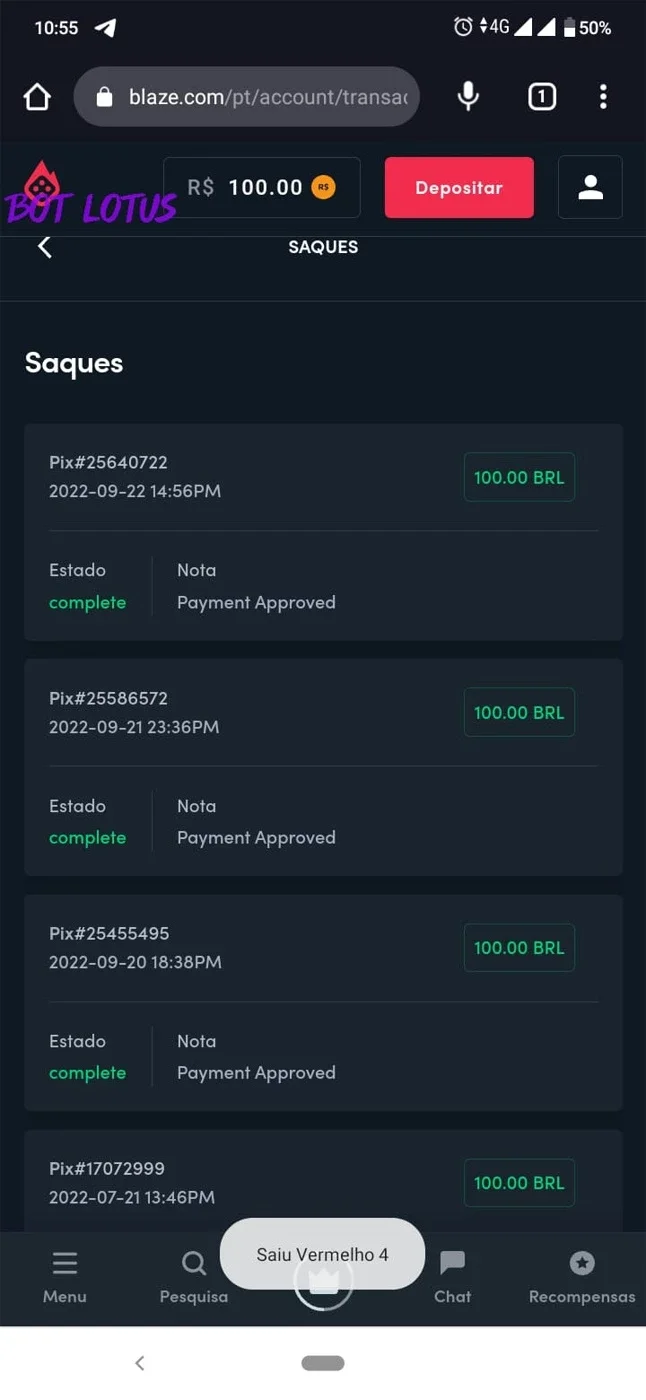Click the Depositar button
This screenshot has height=1400, width=646.
pyautogui.click(x=459, y=187)
